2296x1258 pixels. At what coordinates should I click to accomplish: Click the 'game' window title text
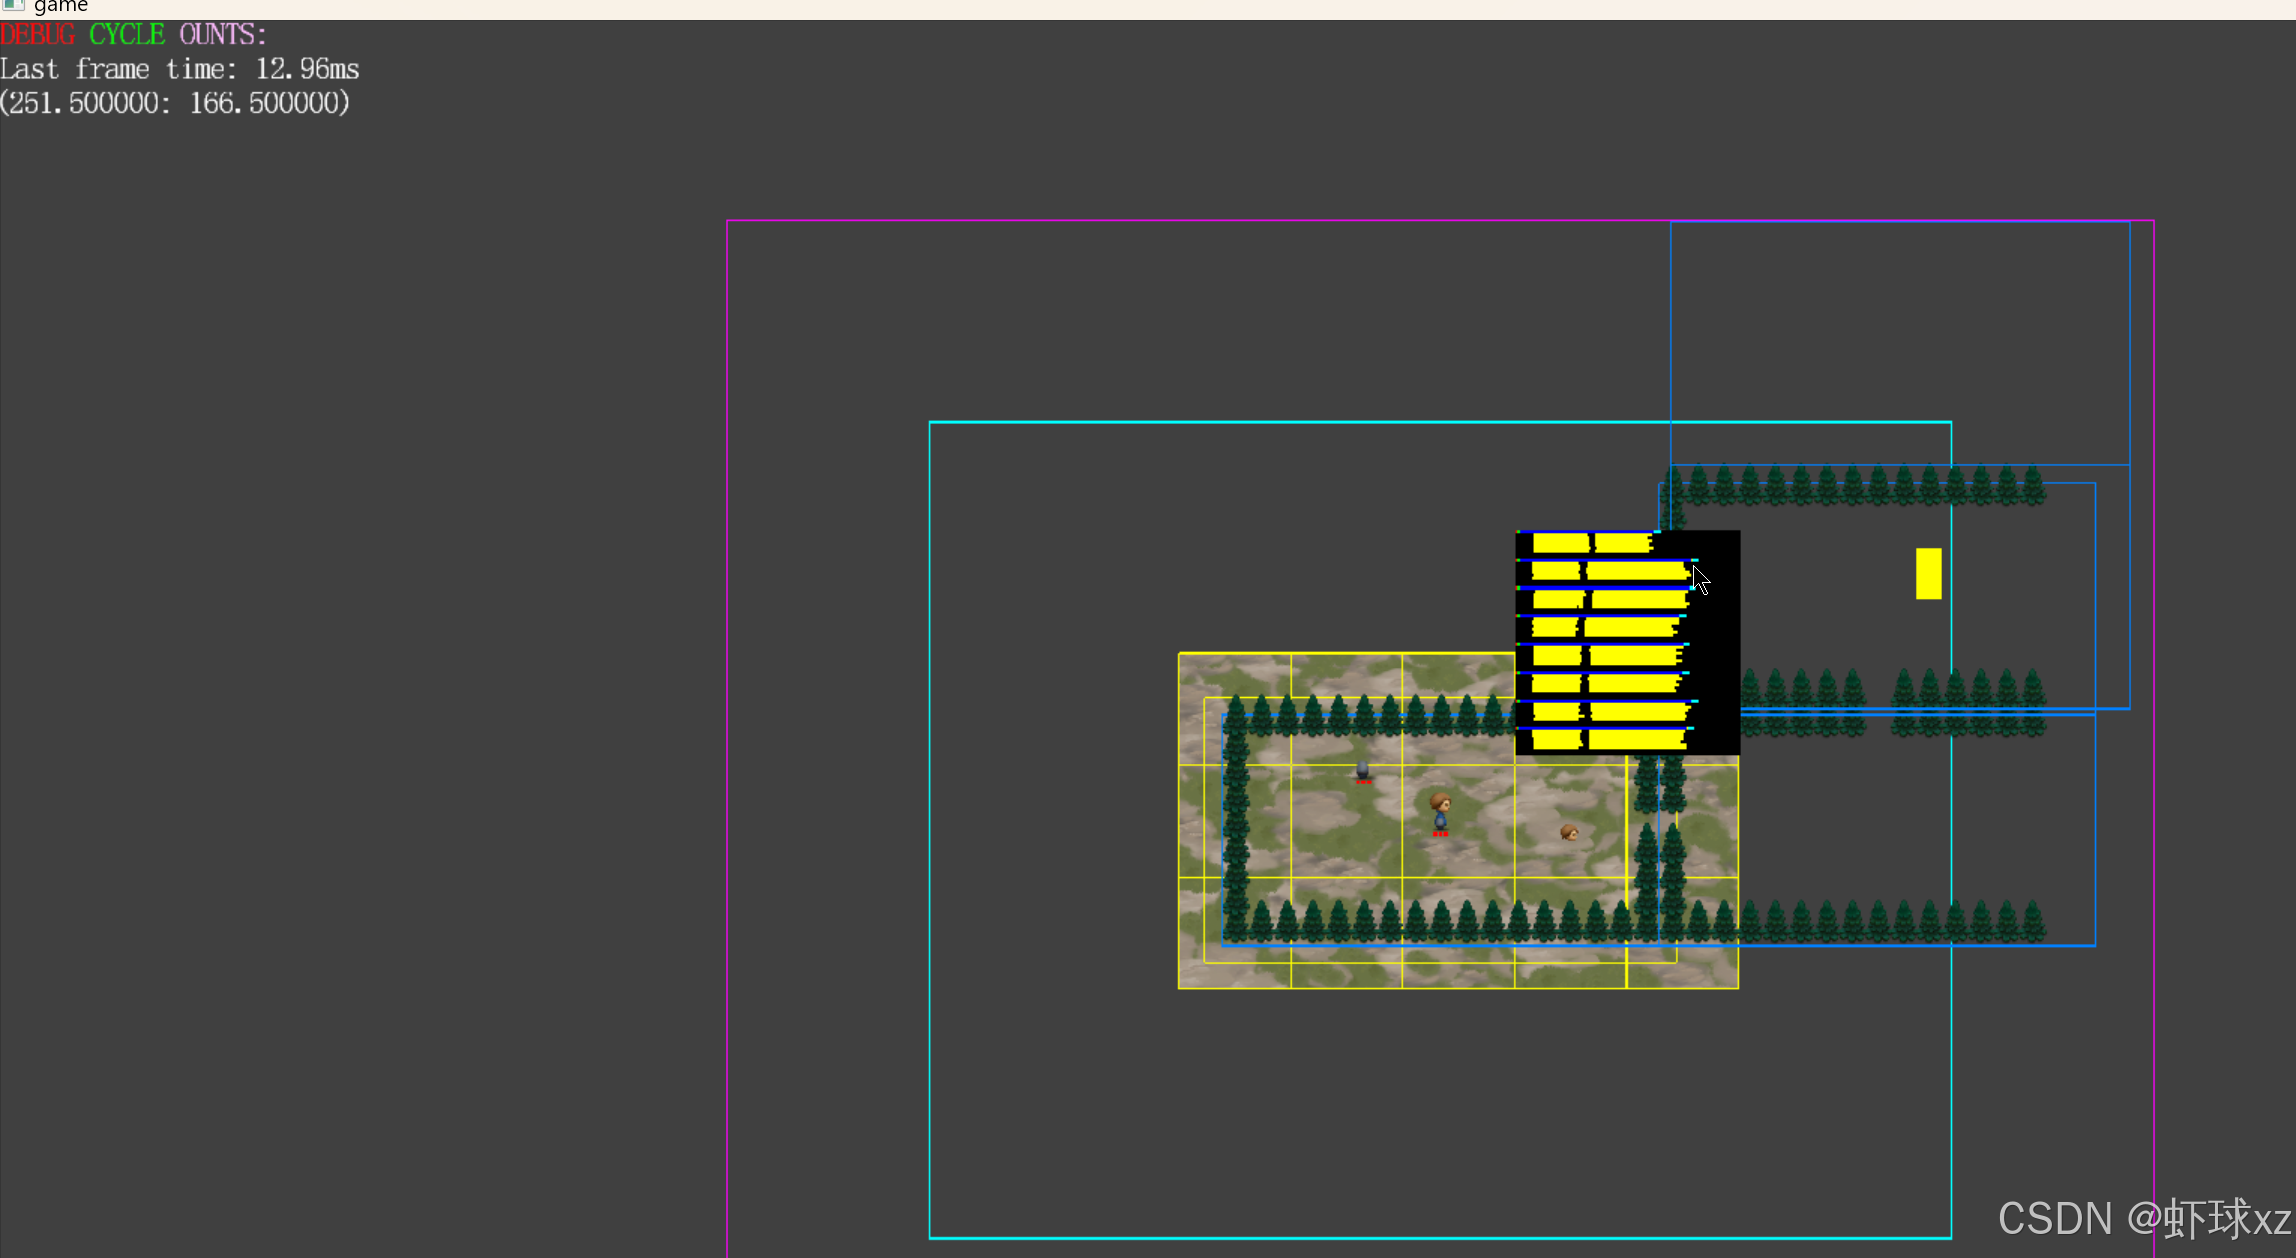pyautogui.click(x=61, y=6)
